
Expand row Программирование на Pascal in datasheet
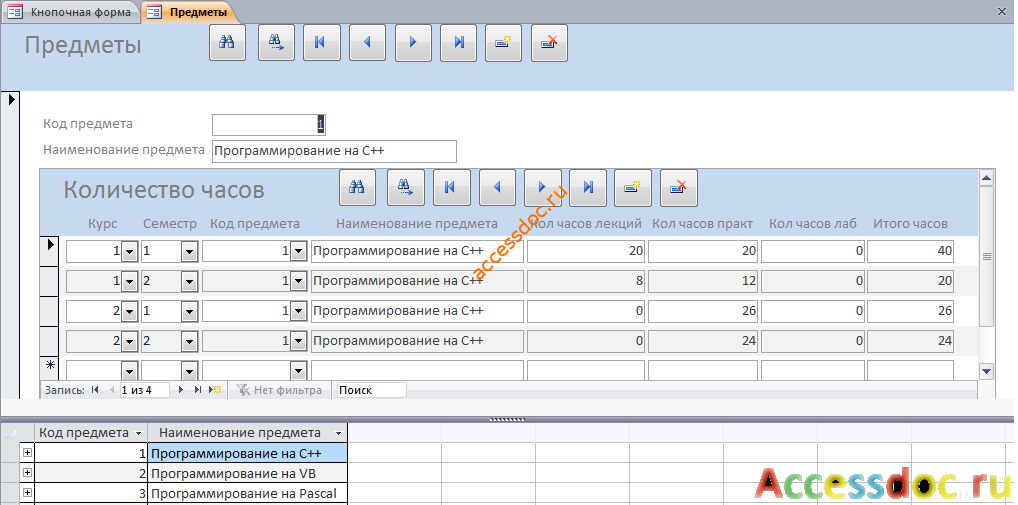(27, 493)
